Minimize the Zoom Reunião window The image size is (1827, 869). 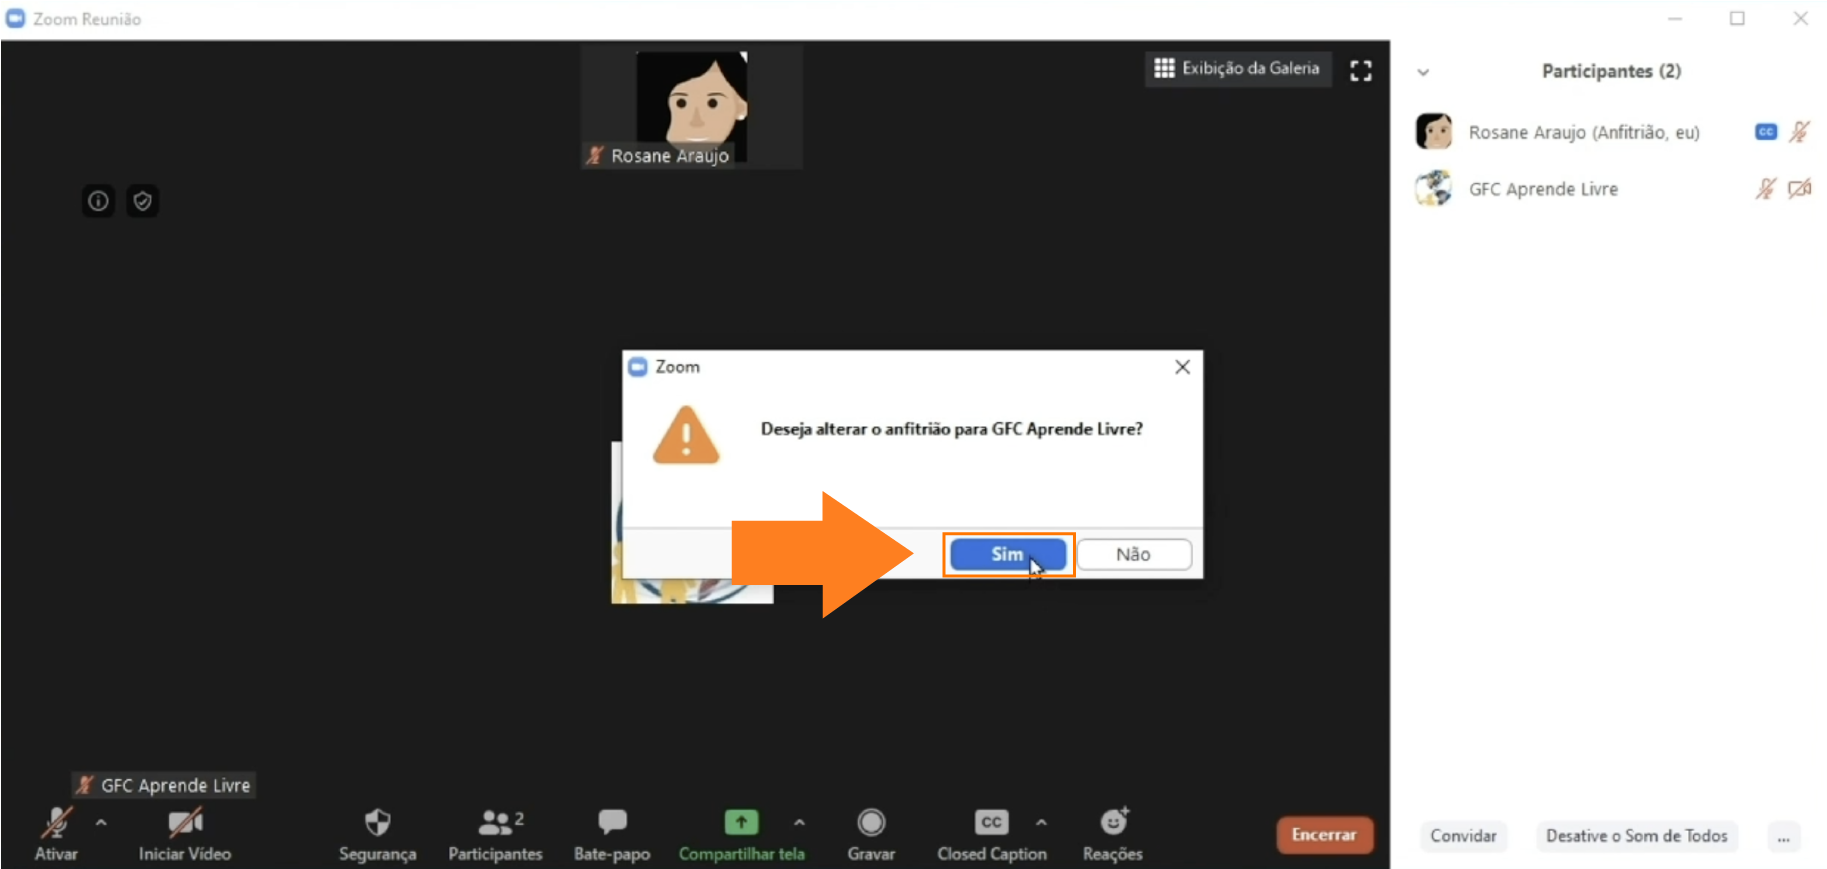[1675, 18]
